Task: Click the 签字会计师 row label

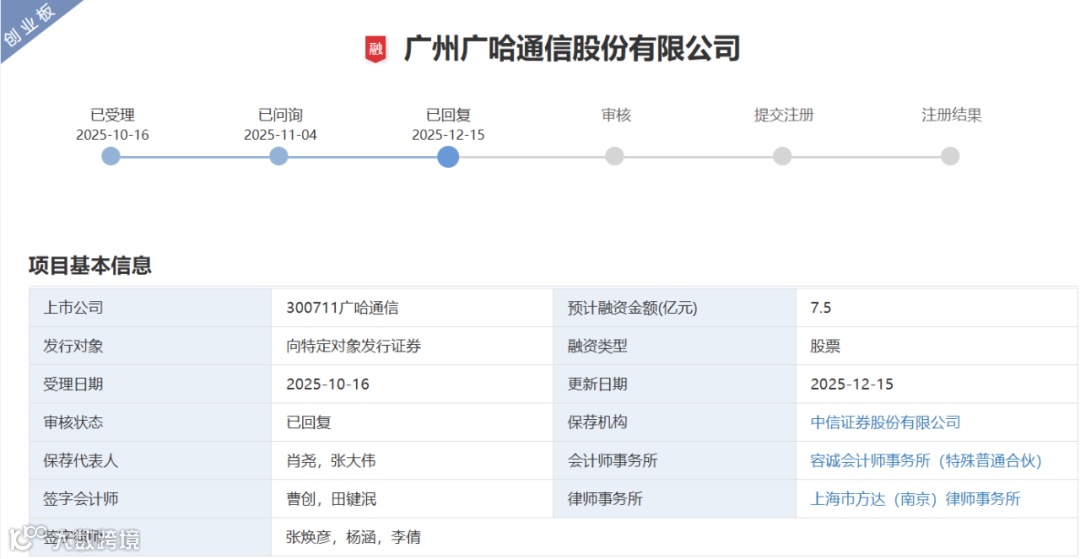Action: [81, 499]
